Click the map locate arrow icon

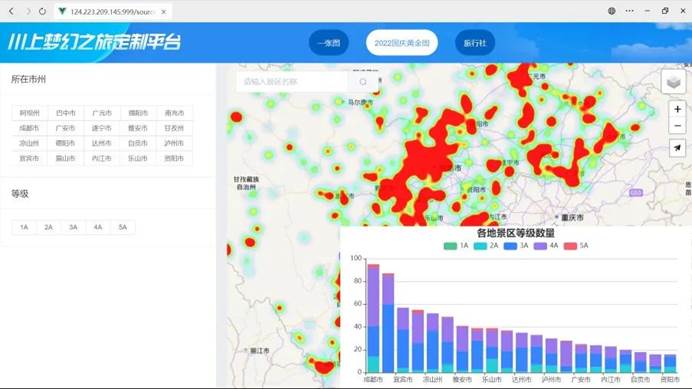tap(677, 148)
